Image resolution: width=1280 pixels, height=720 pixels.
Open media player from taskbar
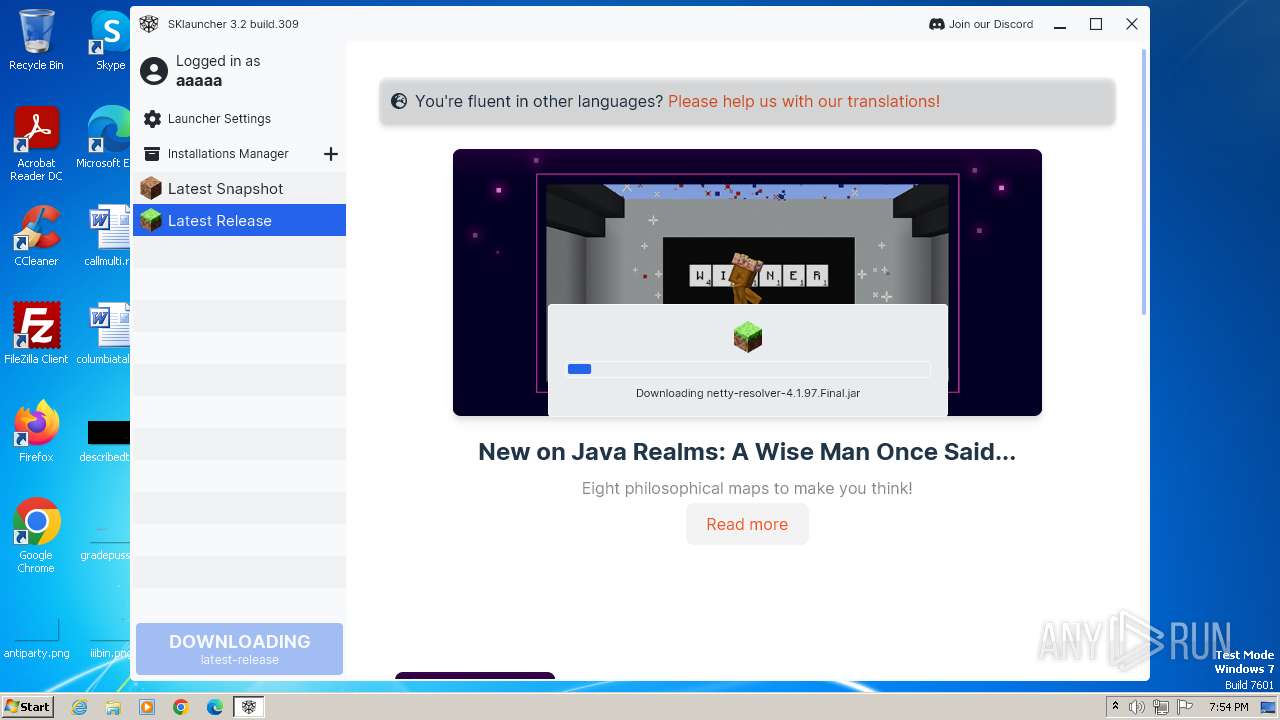tap(147, 707)
